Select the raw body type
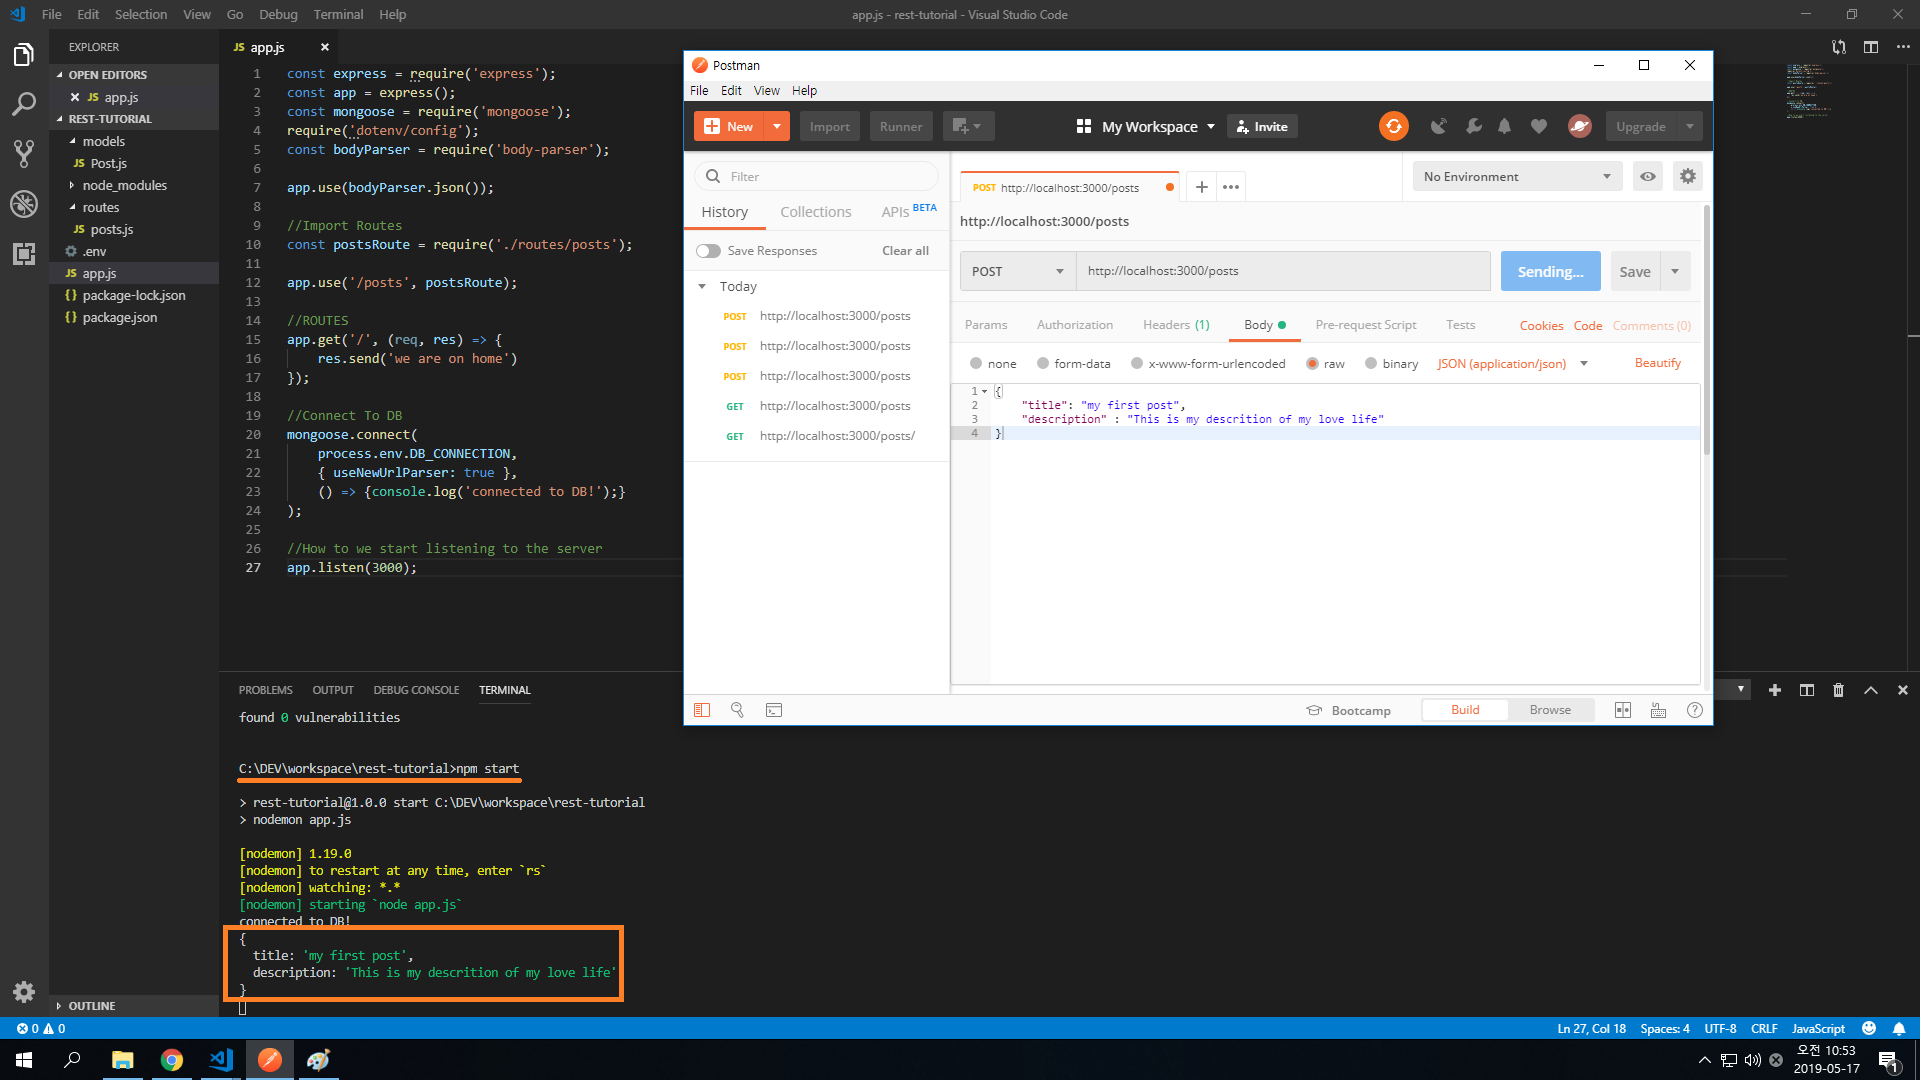Image resolution: width=1920 pixels, height=1080 pixels. coord(1312,364)
